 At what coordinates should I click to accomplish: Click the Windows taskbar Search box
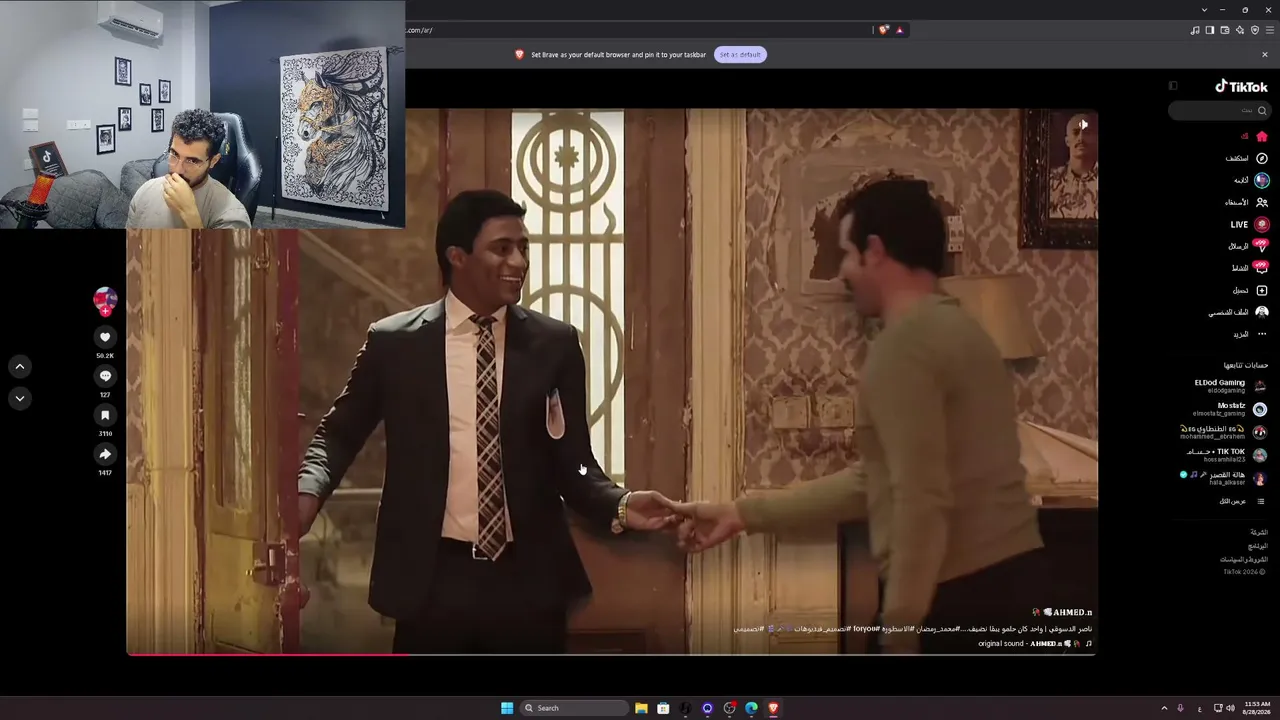click(575, 708)
